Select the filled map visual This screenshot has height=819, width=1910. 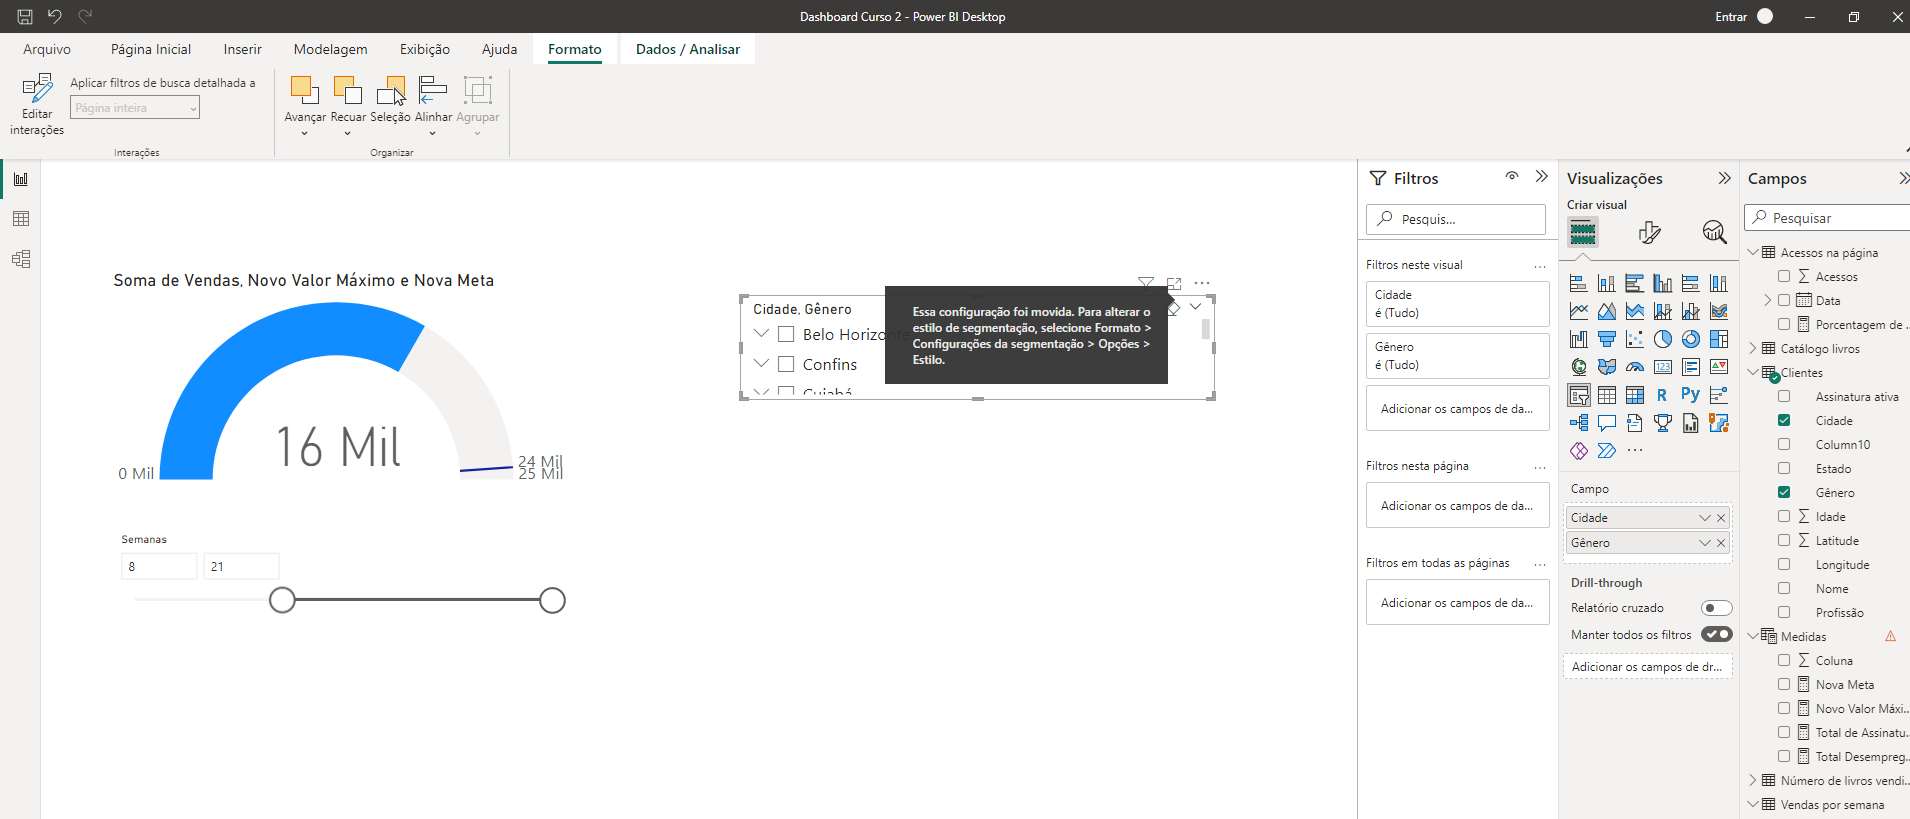click(x=1606, y=367)
